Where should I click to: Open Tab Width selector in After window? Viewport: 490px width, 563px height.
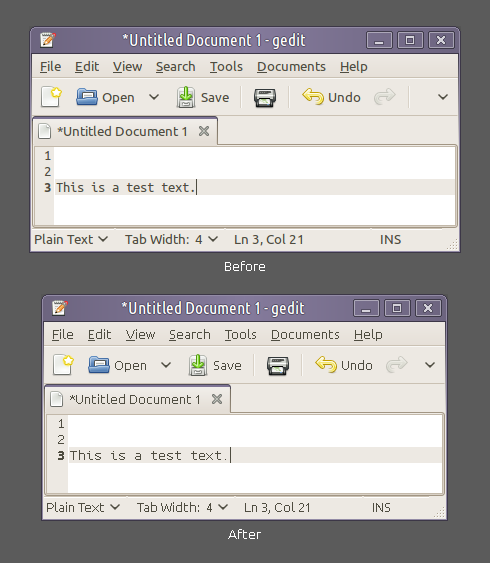click(x=182, y=507)
